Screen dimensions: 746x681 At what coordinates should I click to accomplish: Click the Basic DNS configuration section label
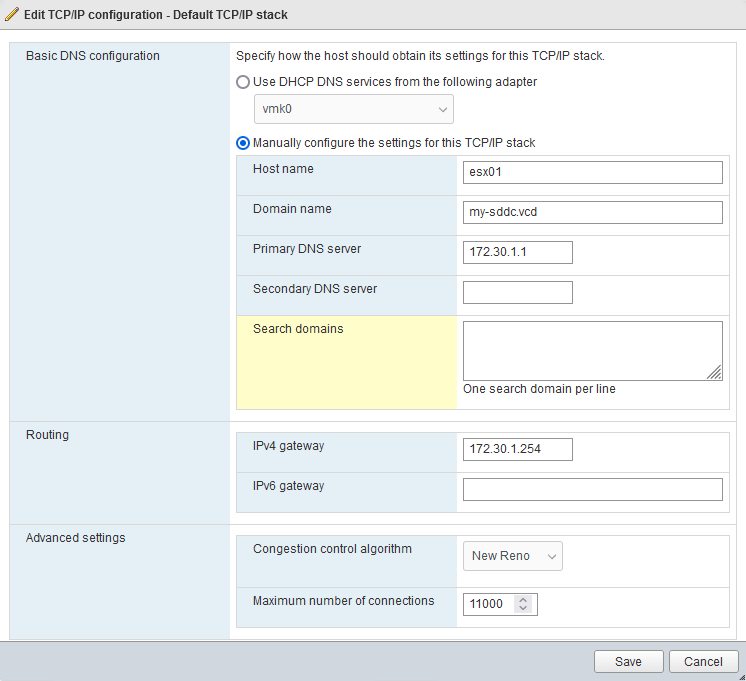coord(93,56)
